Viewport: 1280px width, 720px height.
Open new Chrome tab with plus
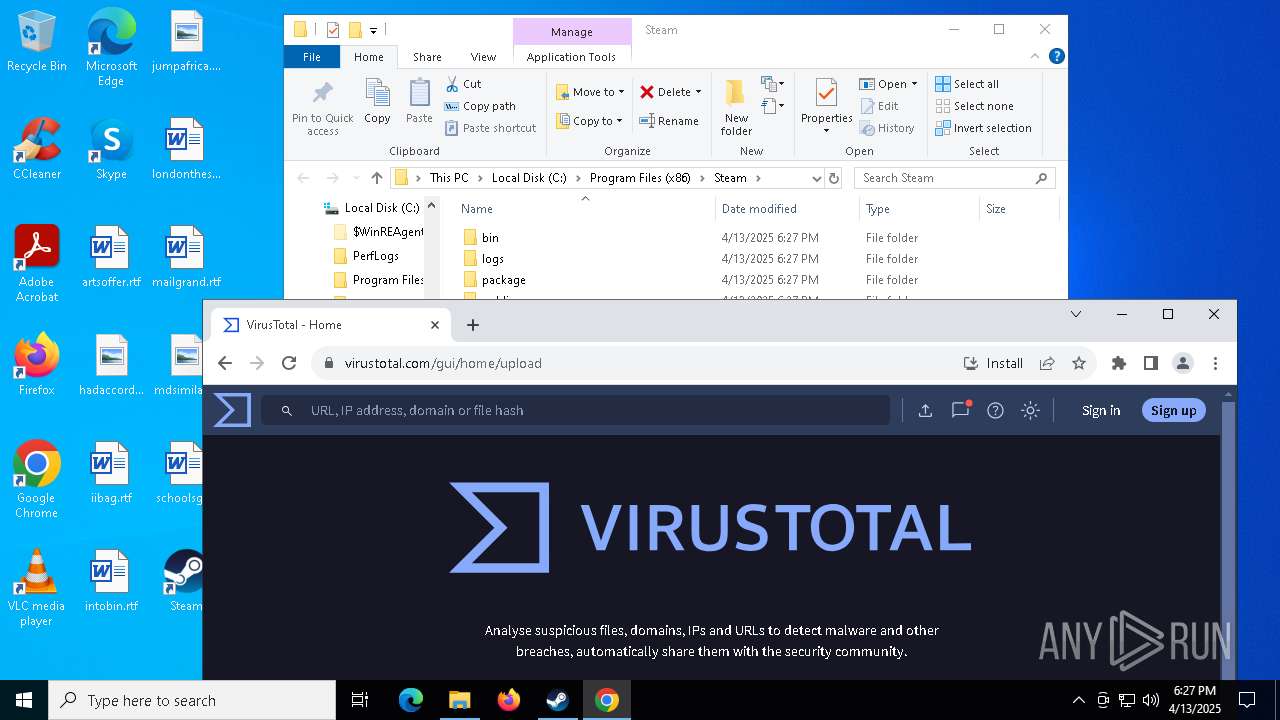pos(473,325)
